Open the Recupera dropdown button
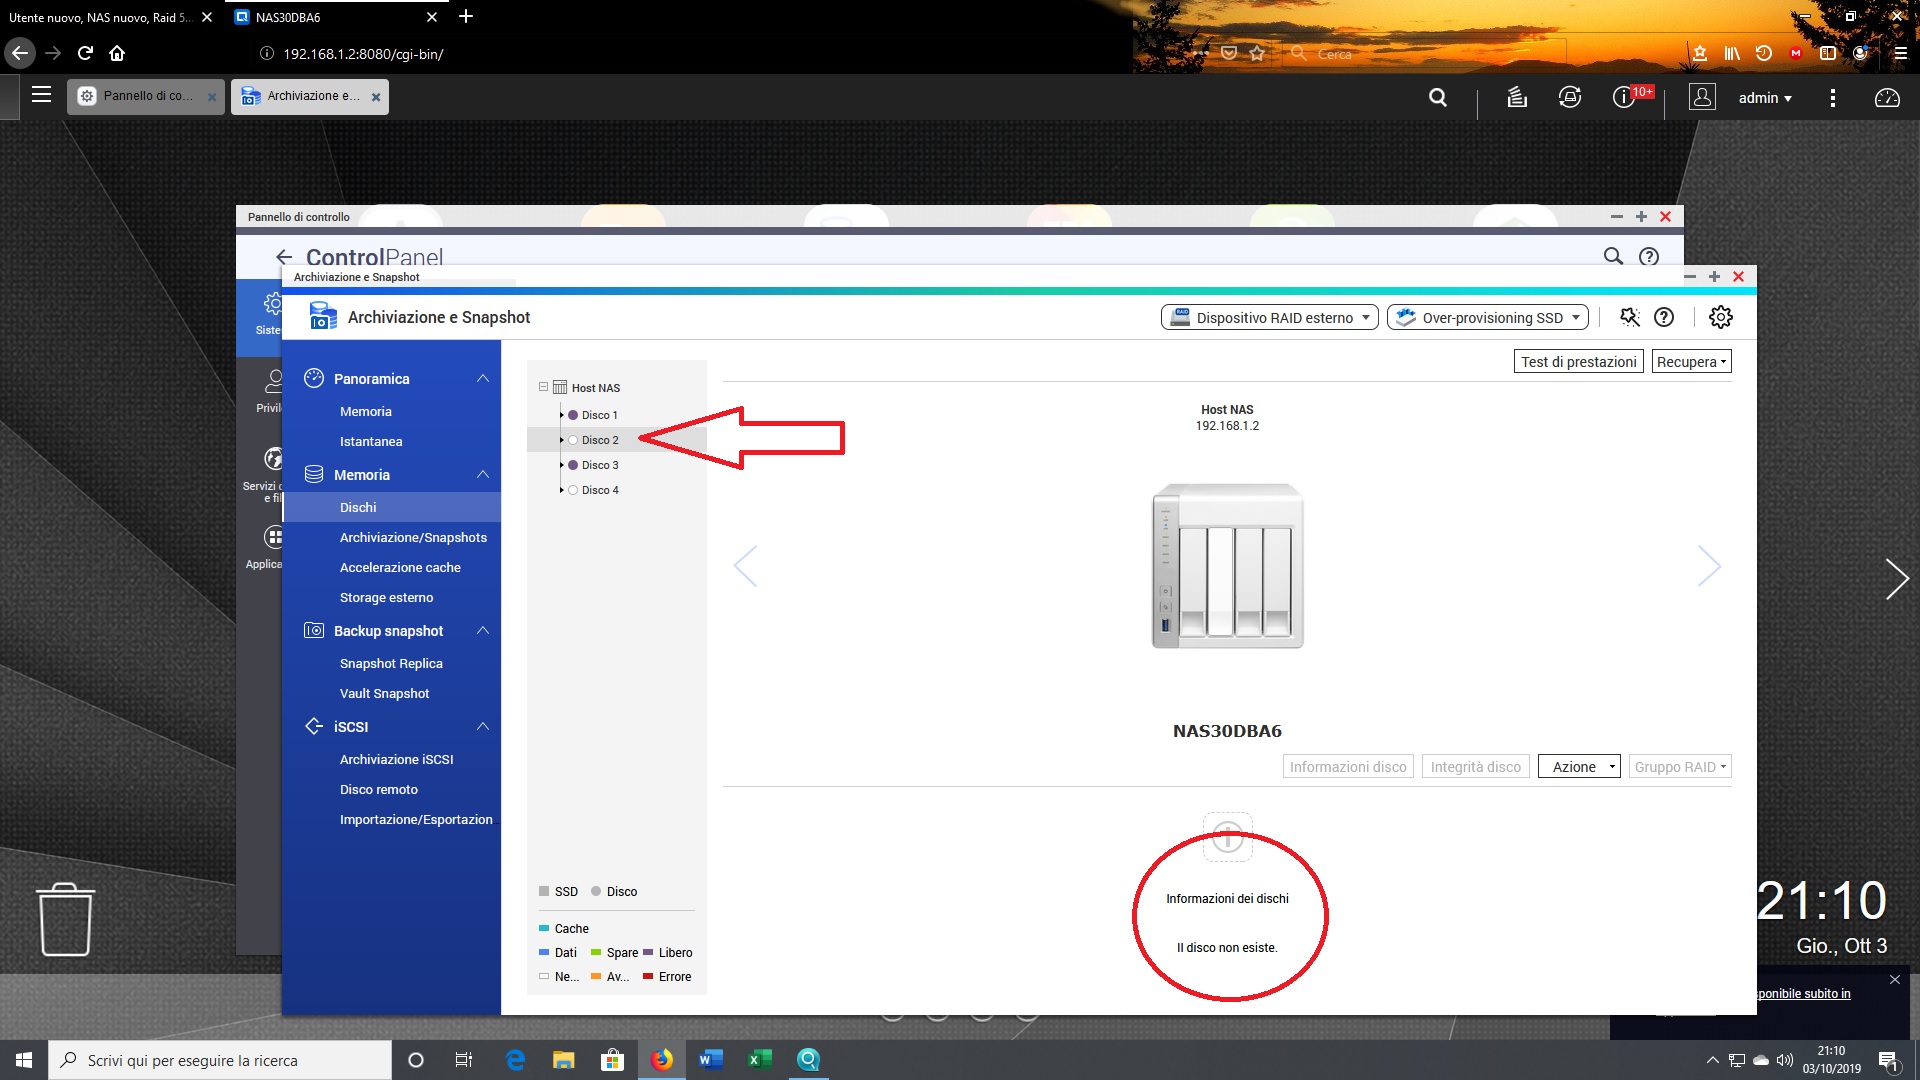 click(x=1691, y=362)
